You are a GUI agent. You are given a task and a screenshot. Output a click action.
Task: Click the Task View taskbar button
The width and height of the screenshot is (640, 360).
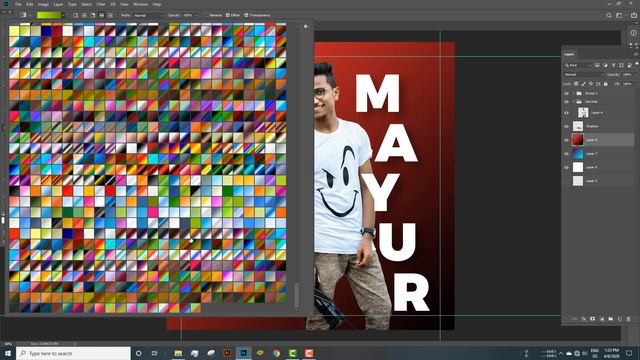pos(155,353)
